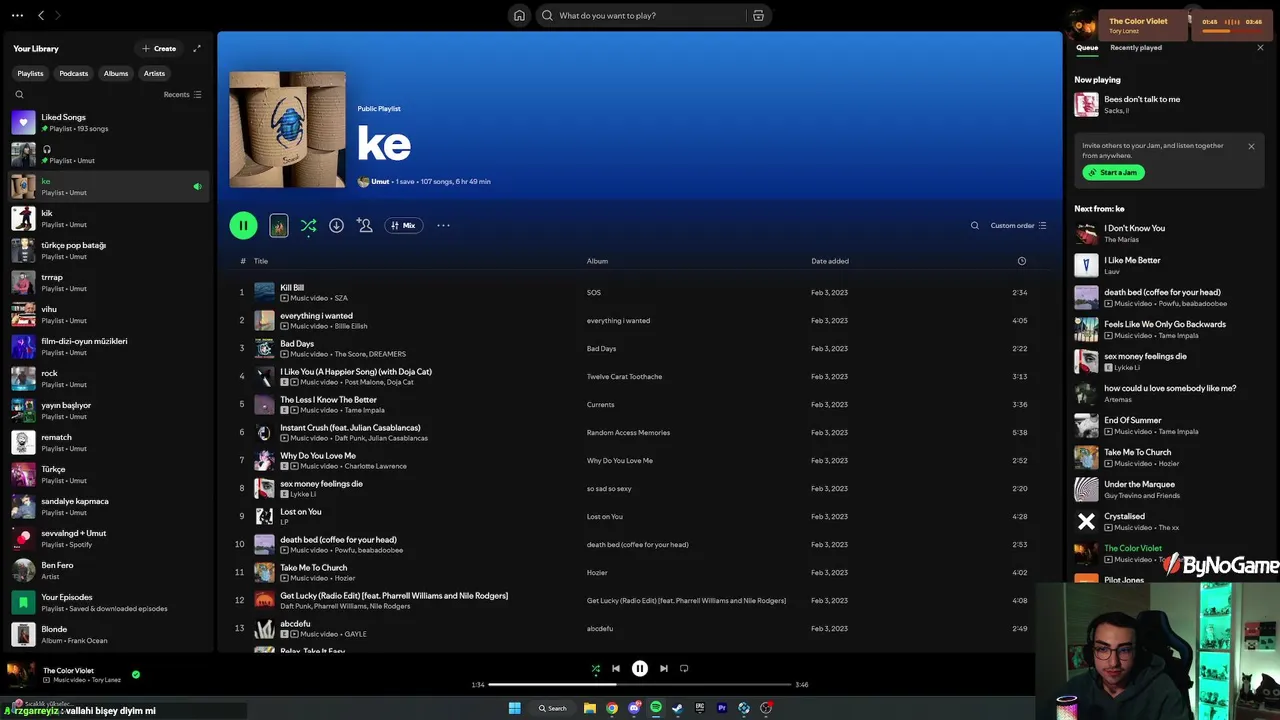This screenshot has width=1280, height=720.
Task: Pause playlist with large green button
Action: pyautogui.click(x=243, y=225)
